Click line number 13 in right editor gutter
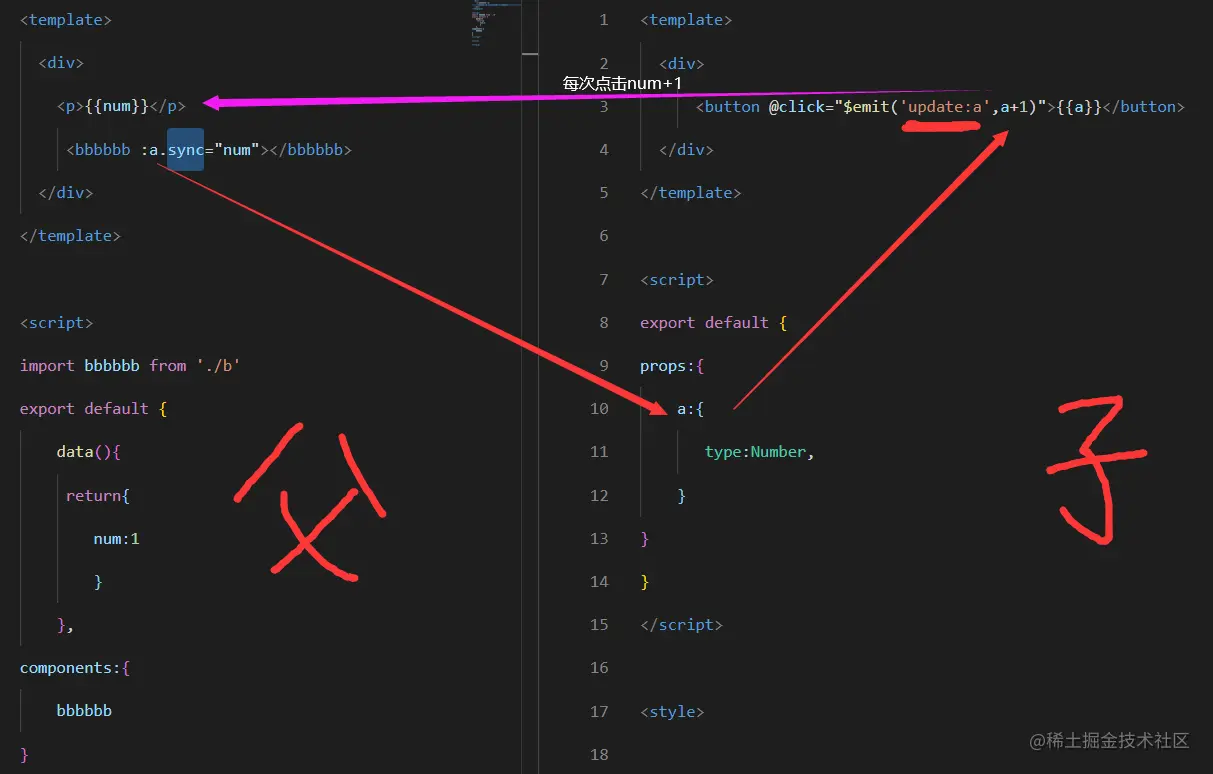1213x774 pixels. pyautogui.click(x=599, y=539)
